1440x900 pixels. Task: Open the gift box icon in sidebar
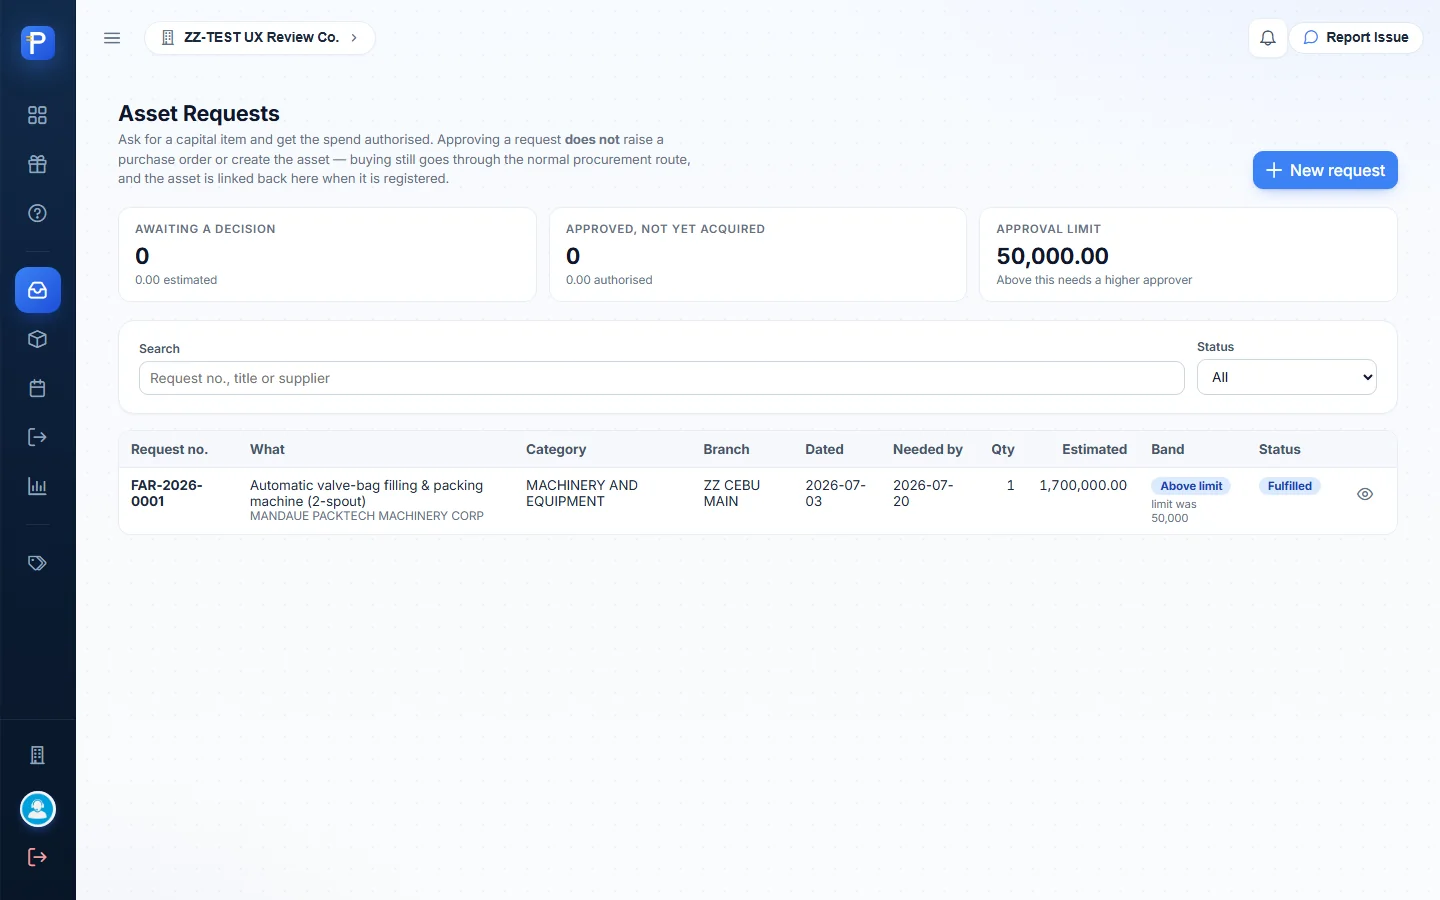(x=37, y=164)
